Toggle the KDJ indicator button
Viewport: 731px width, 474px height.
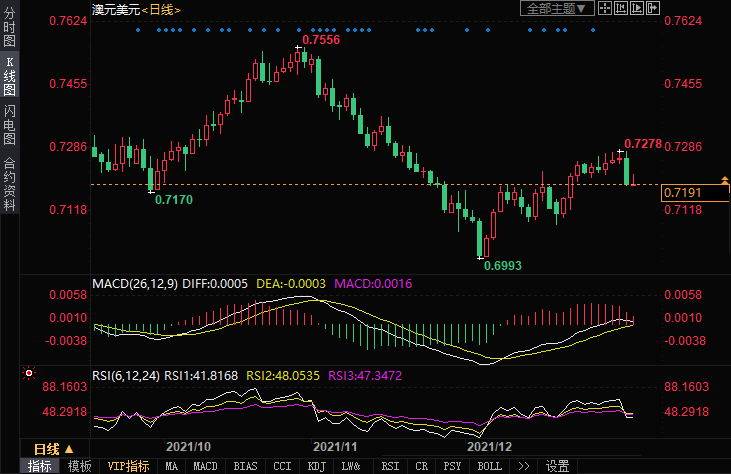316,466
